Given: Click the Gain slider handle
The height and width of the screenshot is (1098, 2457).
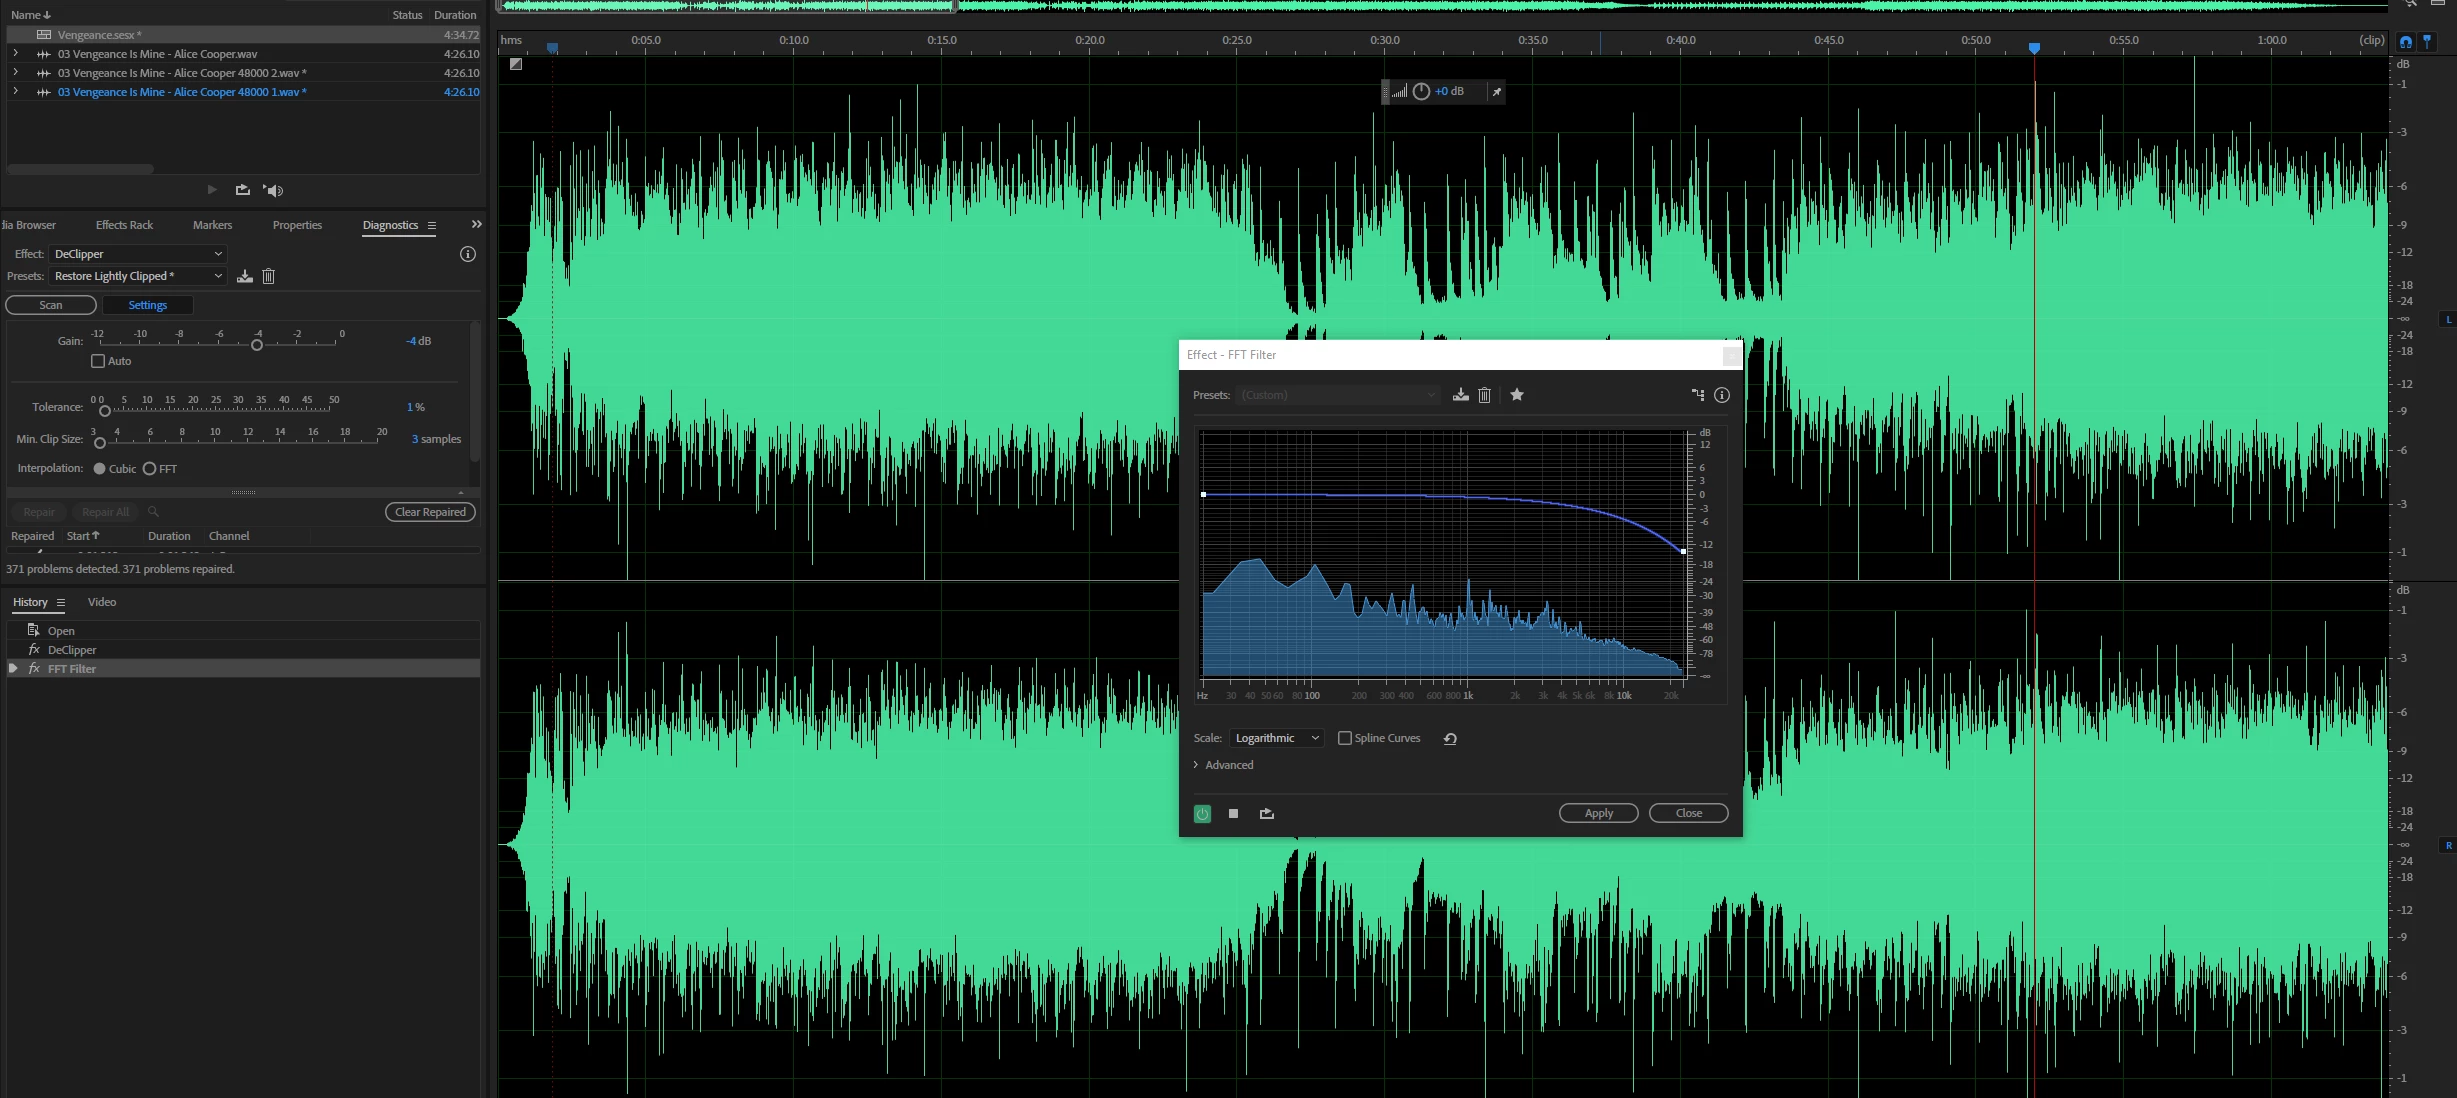Looking at the screenshot, I should pyautogui.click(x=257, y=345).
